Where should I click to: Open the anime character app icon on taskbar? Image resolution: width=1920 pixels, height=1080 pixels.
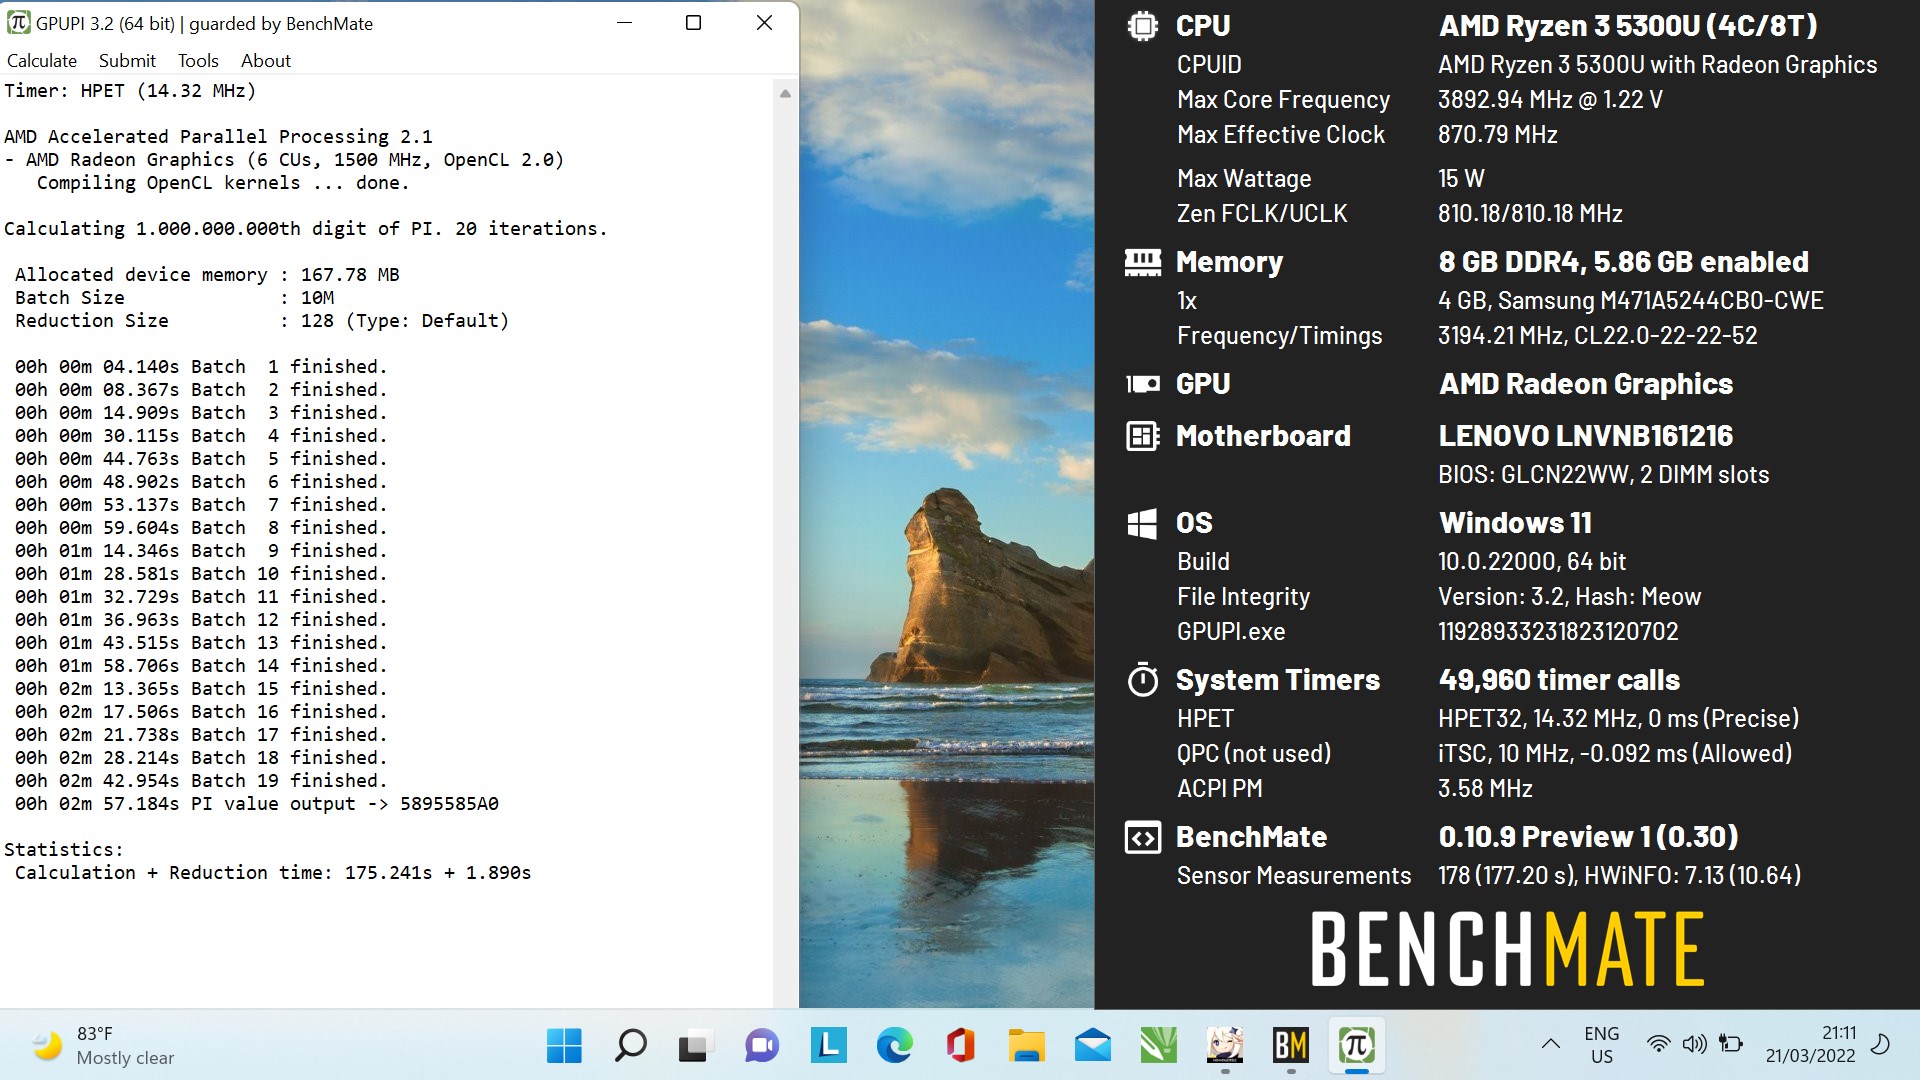click(x=1224, y=1046)
